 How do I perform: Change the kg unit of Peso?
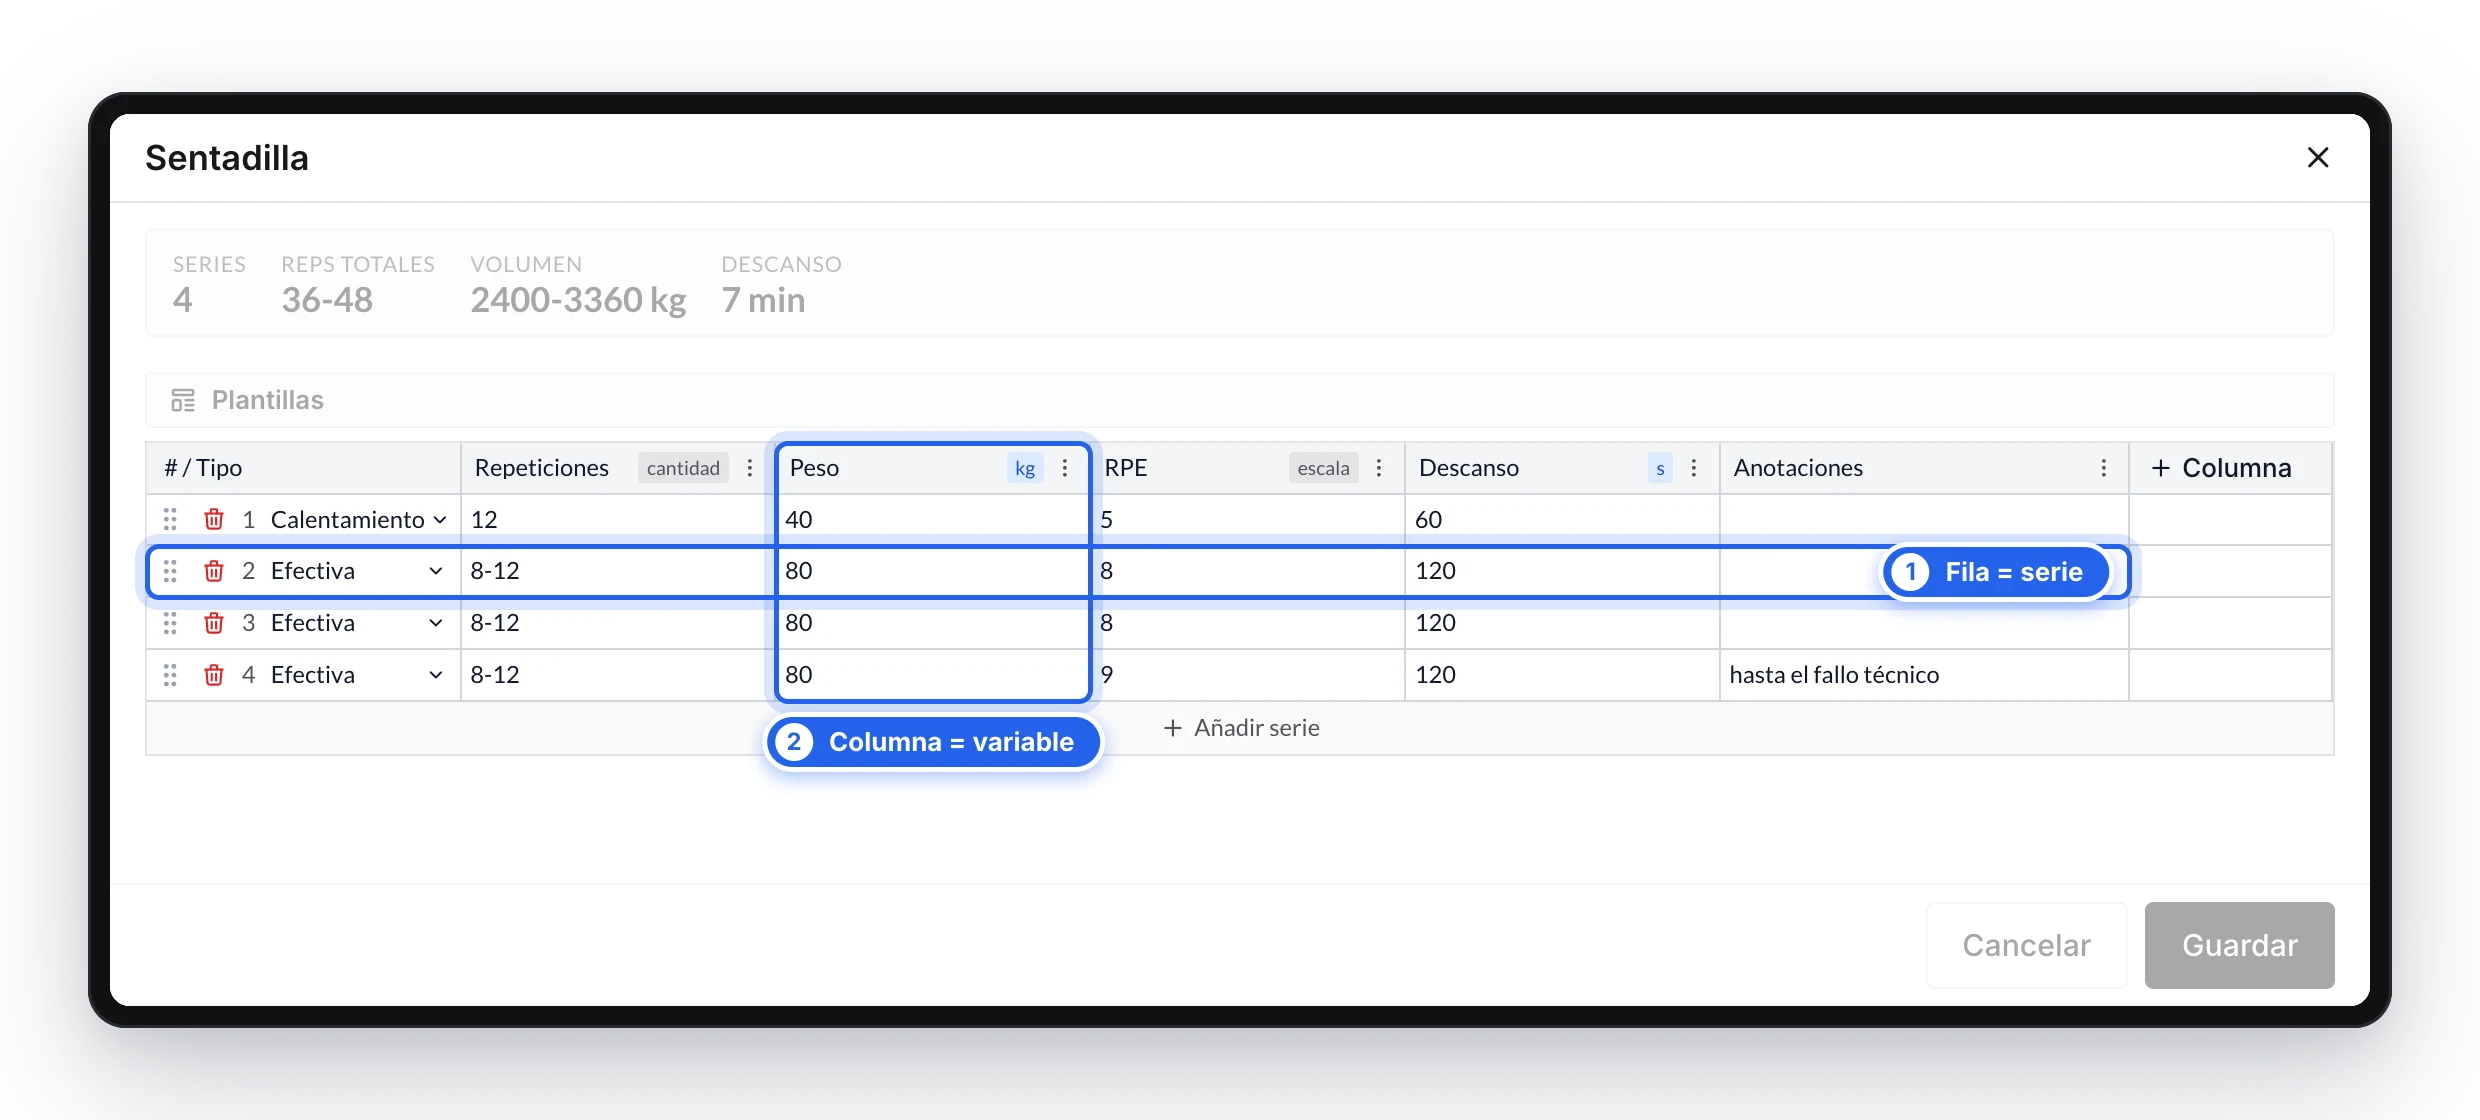(1025, 468)
